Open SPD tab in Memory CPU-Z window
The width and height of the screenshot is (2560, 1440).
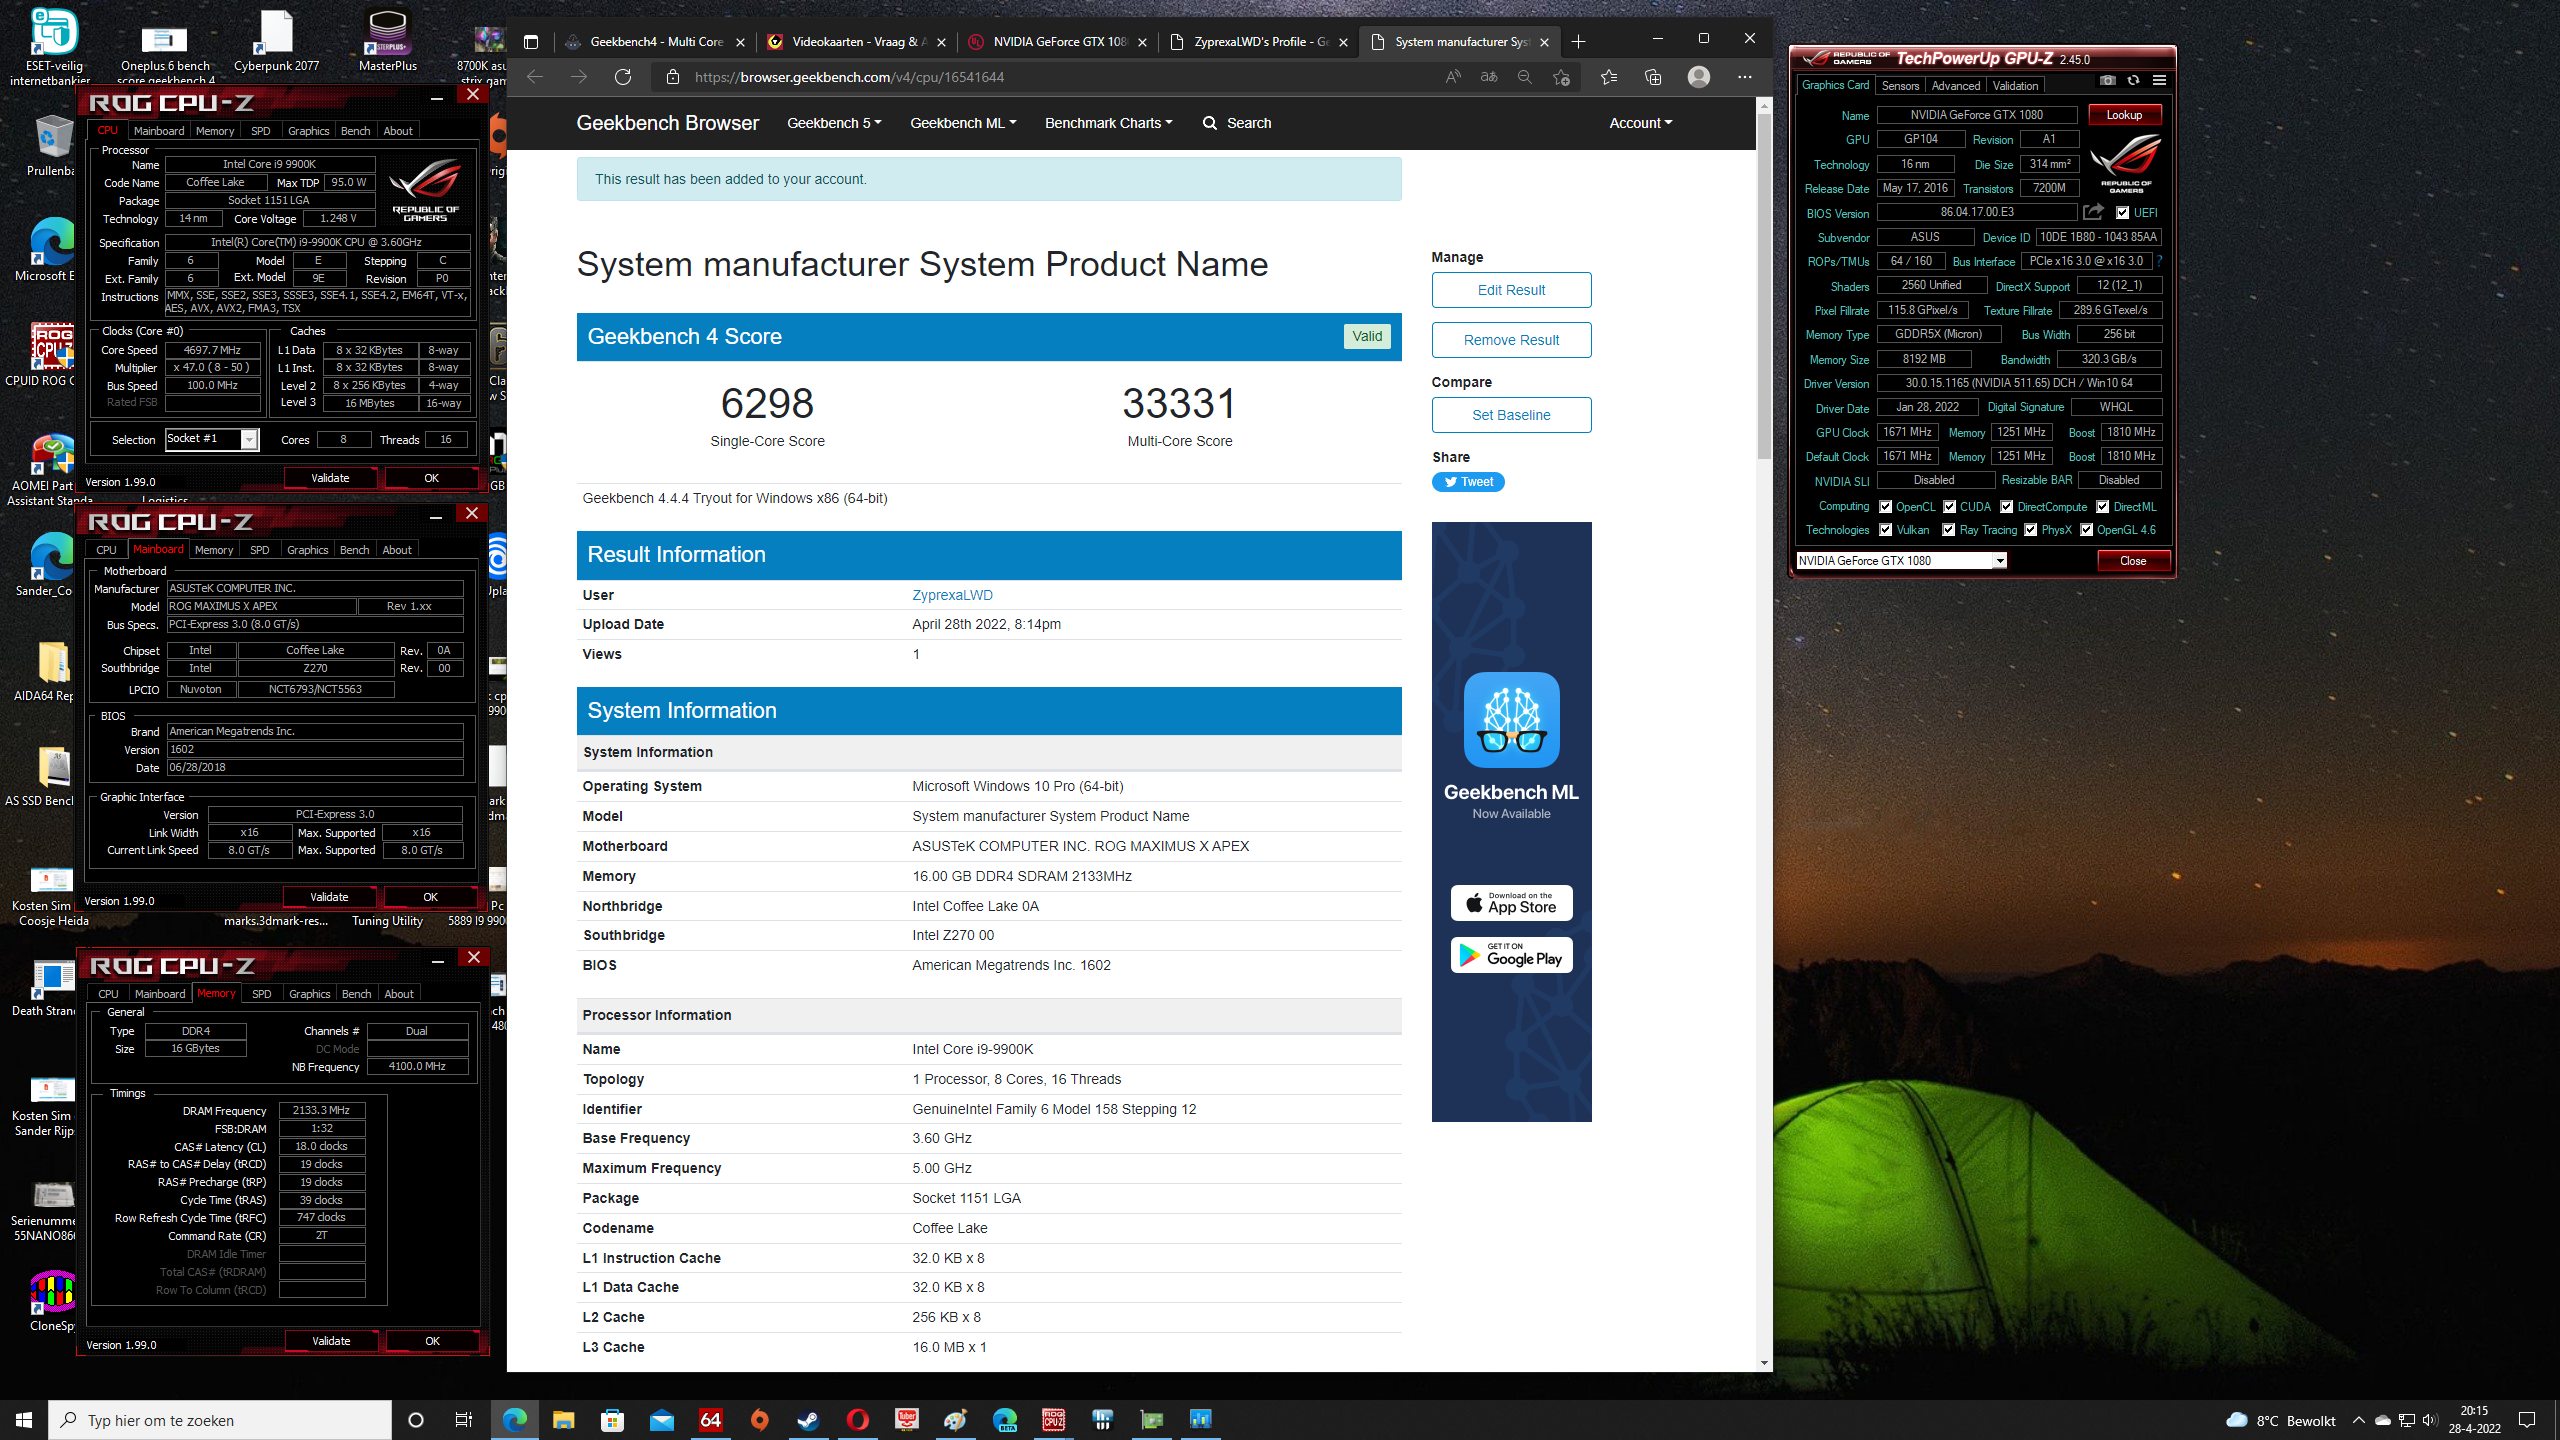261,994
